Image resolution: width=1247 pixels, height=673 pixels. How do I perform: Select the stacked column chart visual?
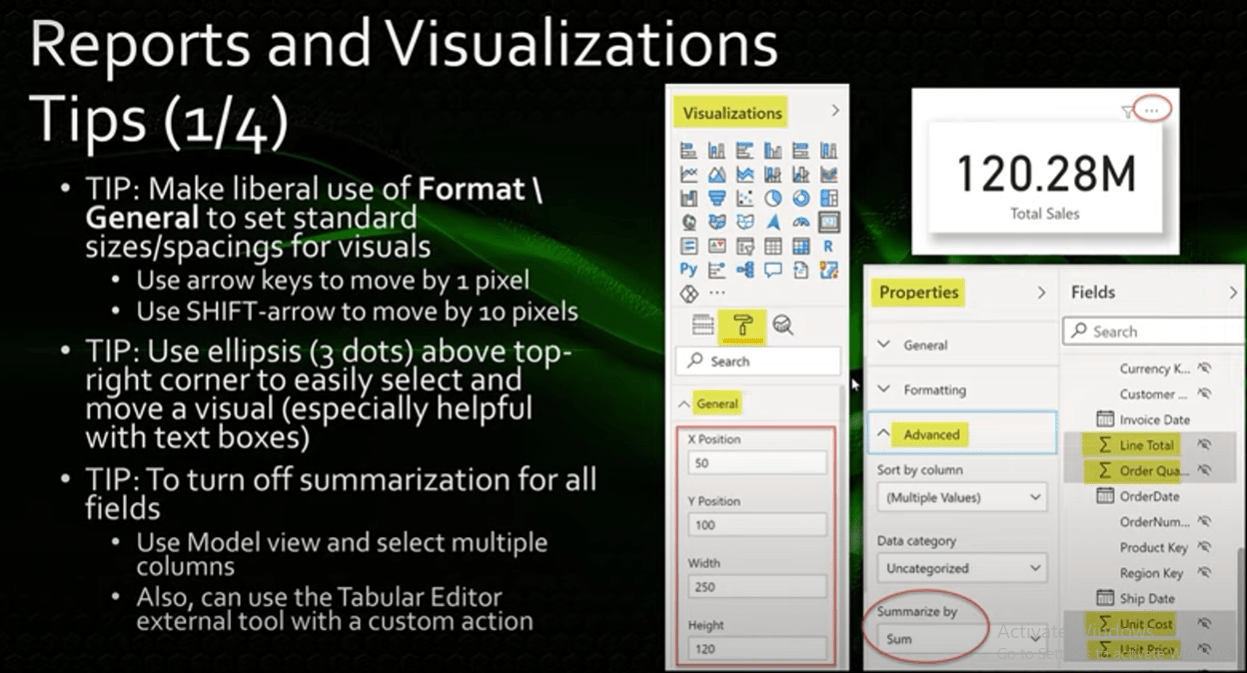717,151
